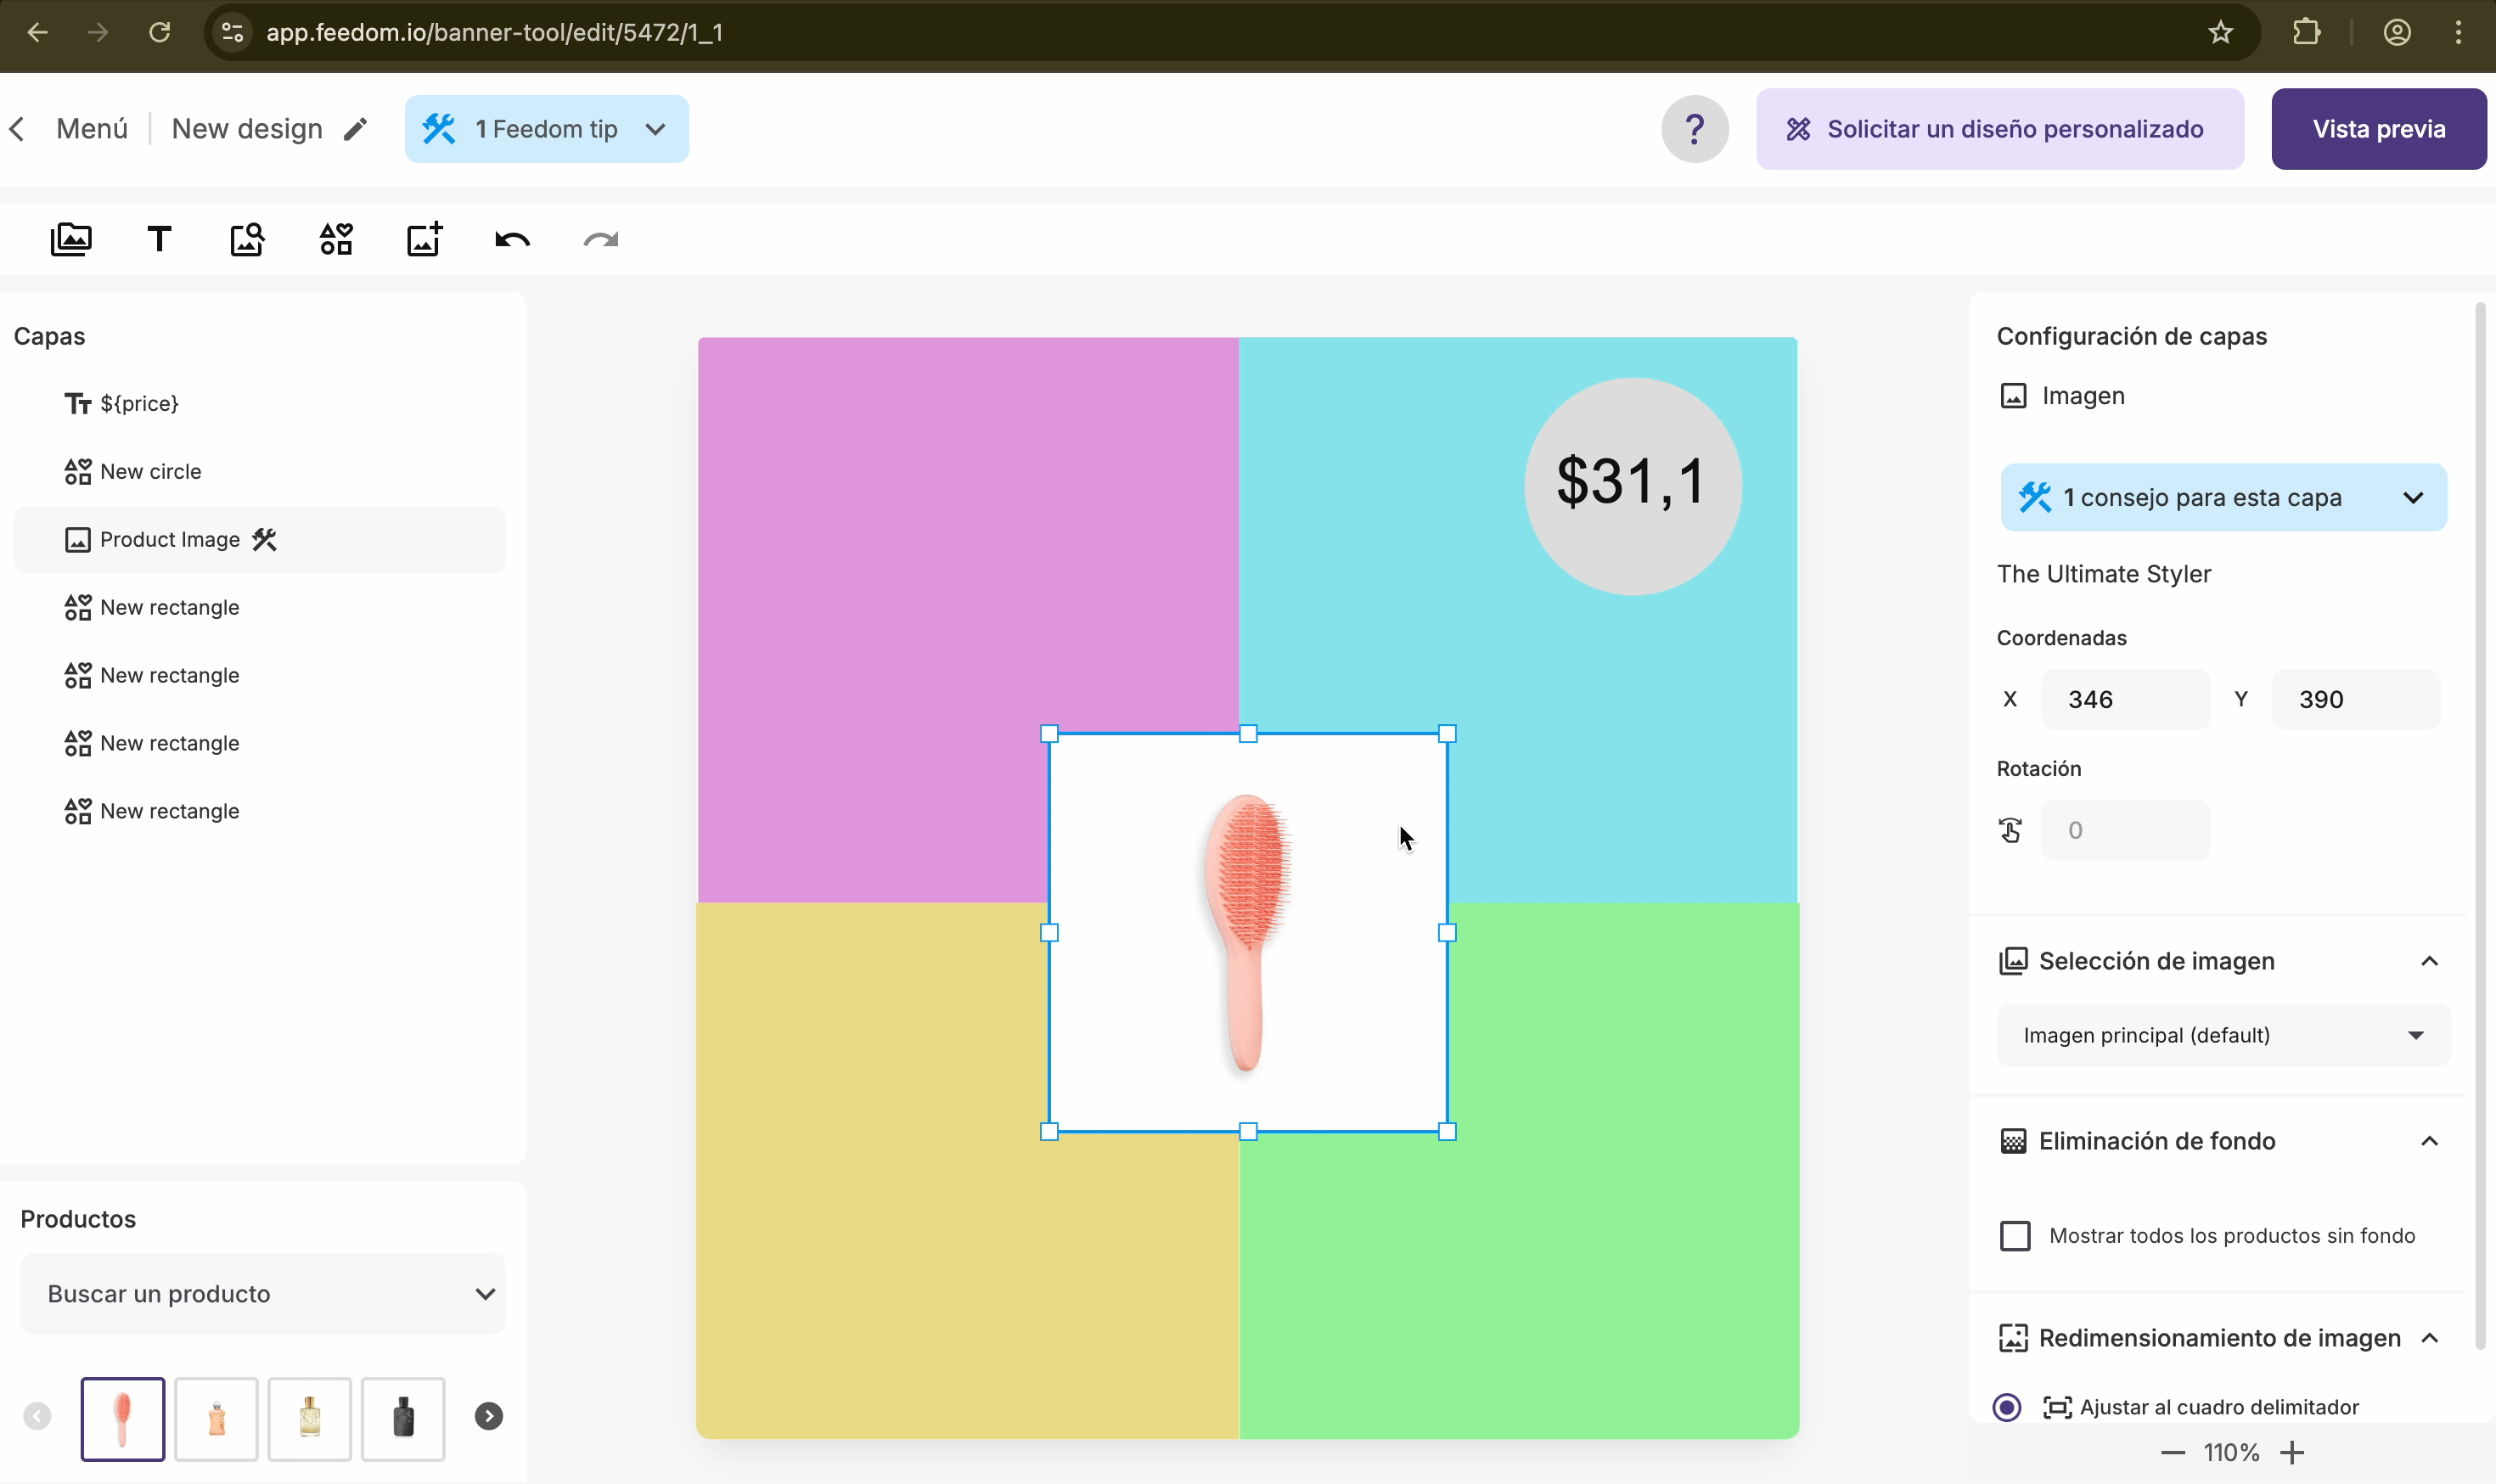This screenshot has height=1484, width=2496.
Task: Click the undo arrow icon
Action: click(512, 240)
